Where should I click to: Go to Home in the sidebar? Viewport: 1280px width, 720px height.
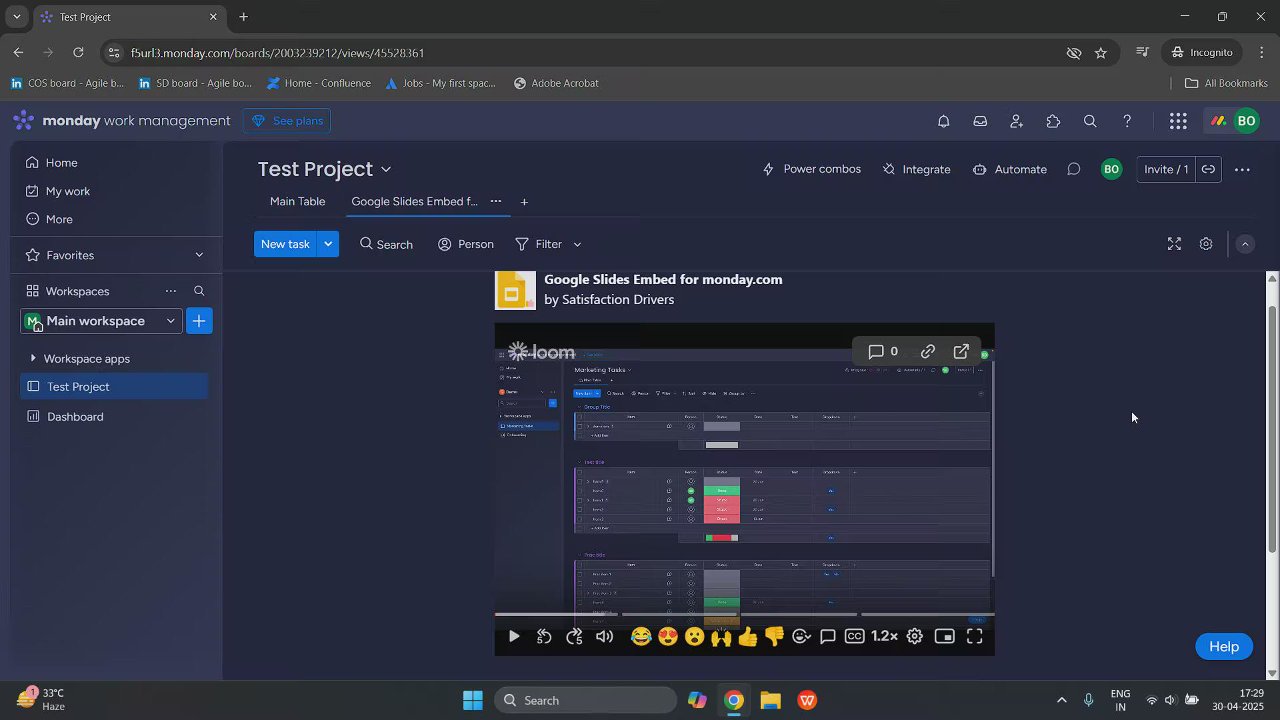click(x=61, y=163)
